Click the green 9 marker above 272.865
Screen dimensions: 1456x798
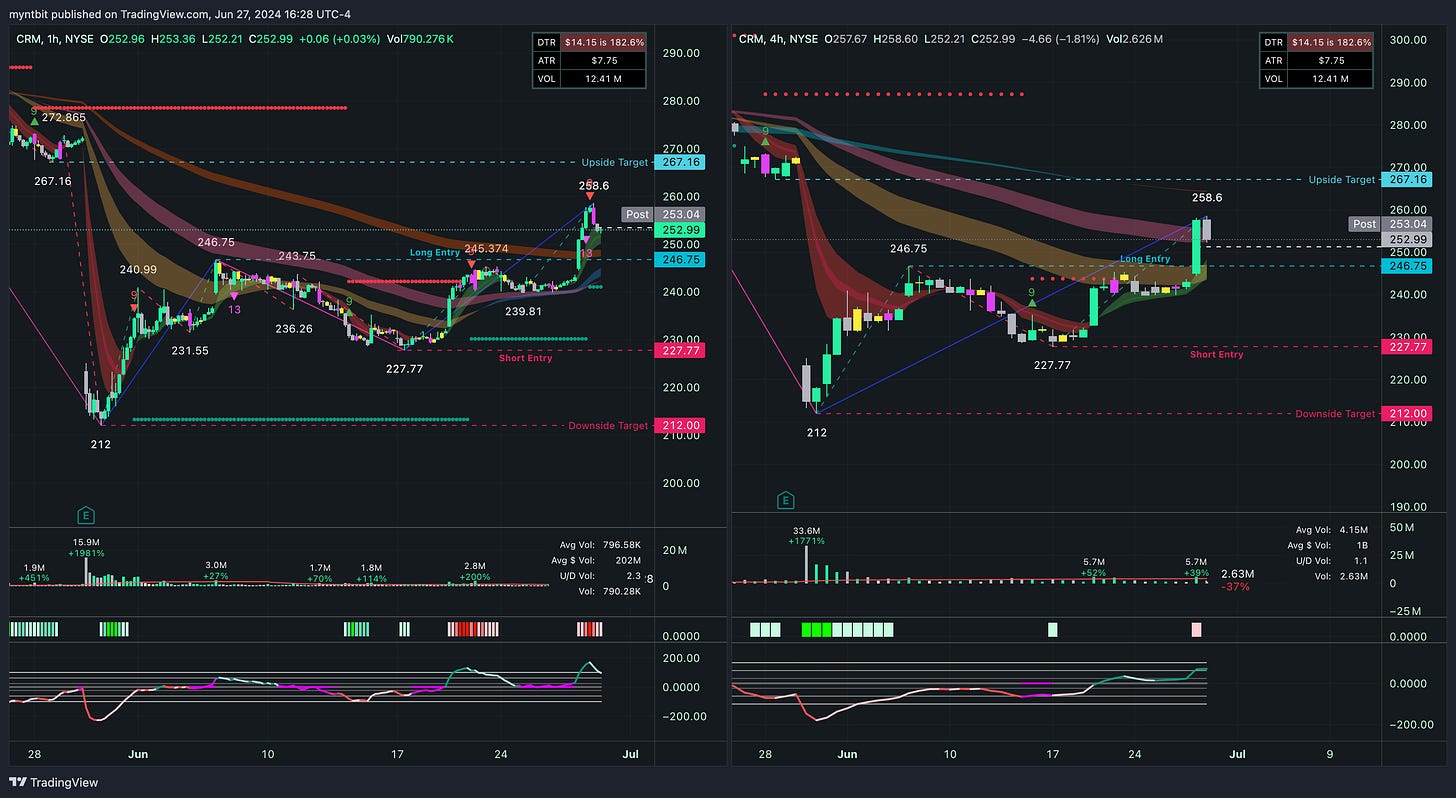[x=34, y=111]
